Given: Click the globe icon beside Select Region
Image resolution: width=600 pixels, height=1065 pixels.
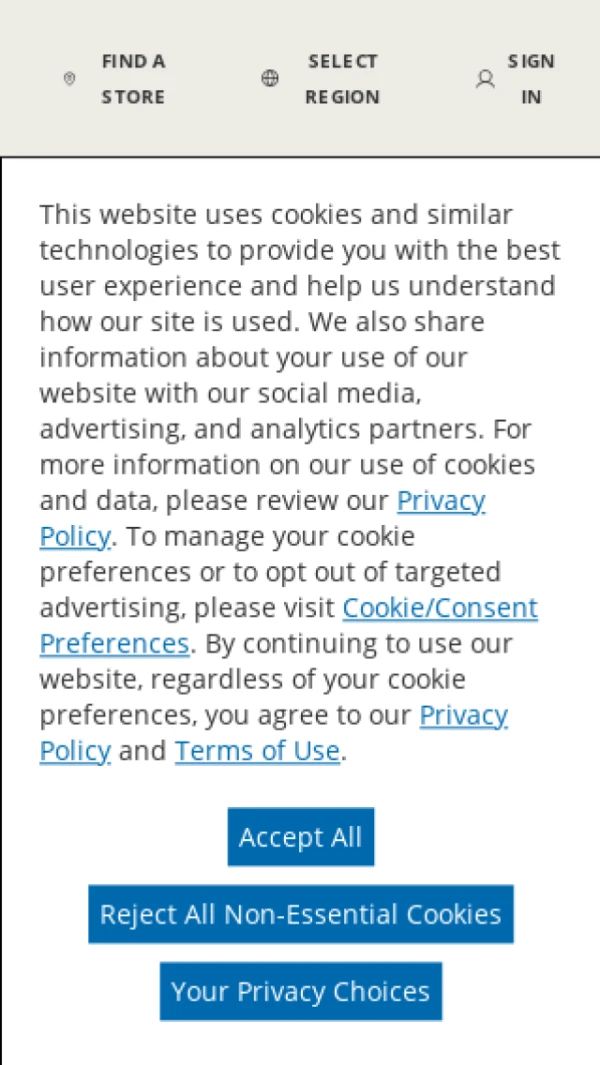Looking at the screenshot, I should tap(270, 79).
